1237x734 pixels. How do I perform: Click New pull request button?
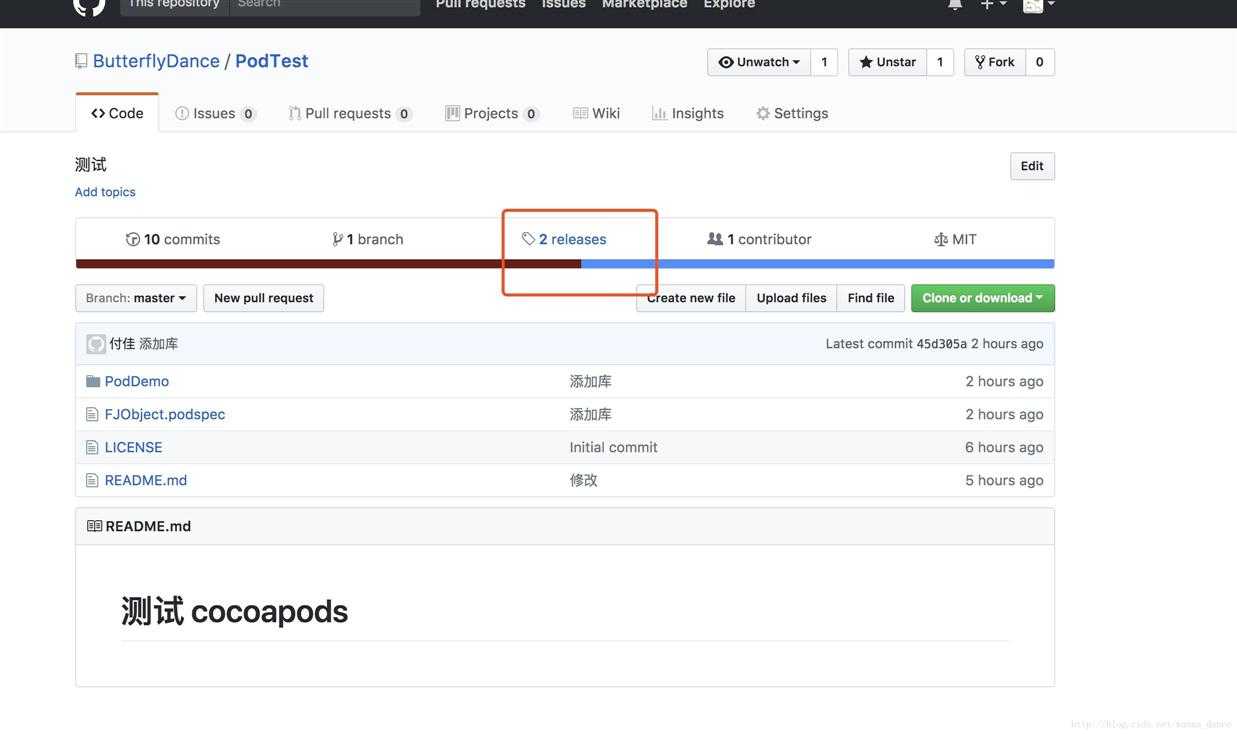[x=264, y=298]
